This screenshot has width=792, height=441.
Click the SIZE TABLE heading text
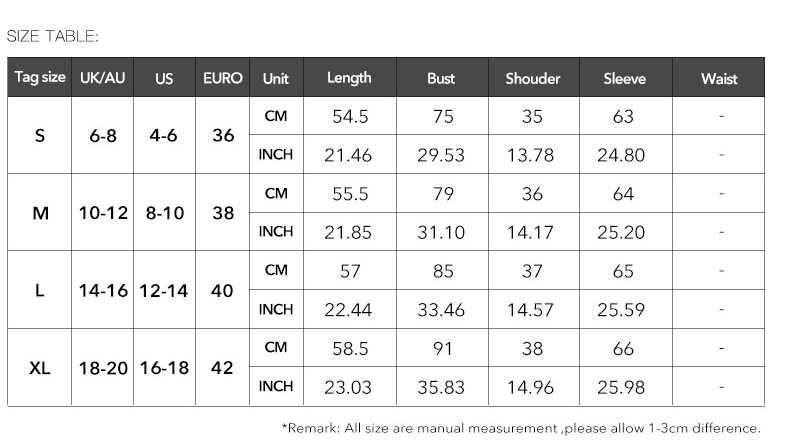click(53, 37)
